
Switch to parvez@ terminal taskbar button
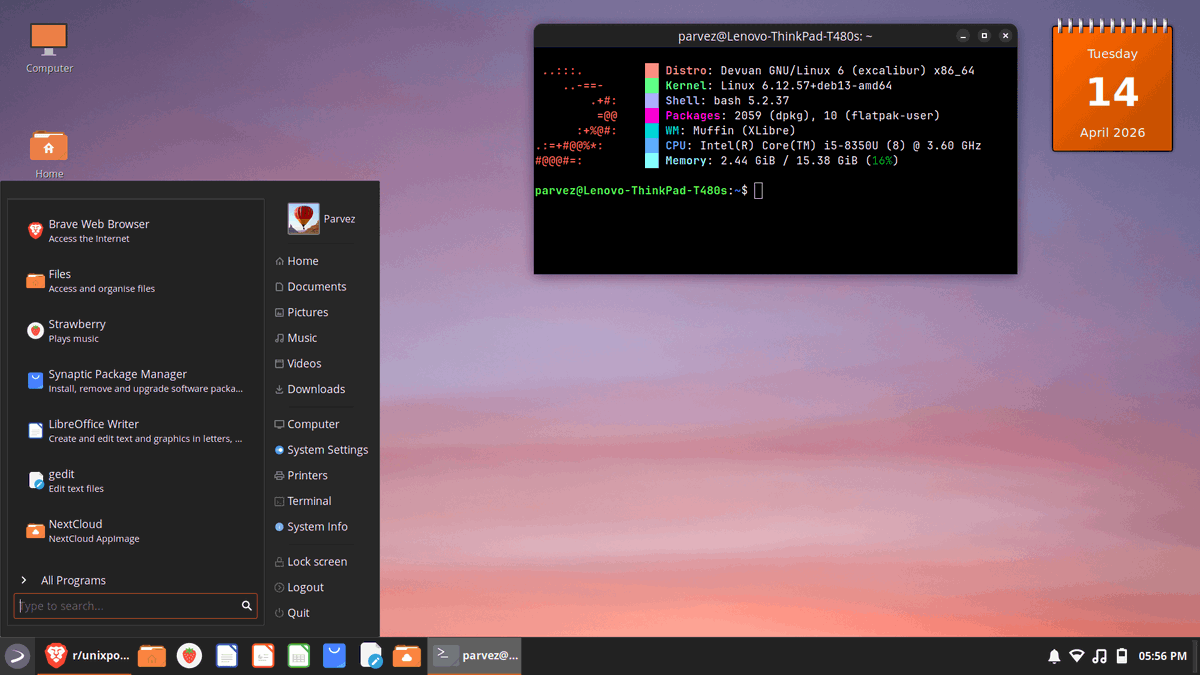(475, 656)
